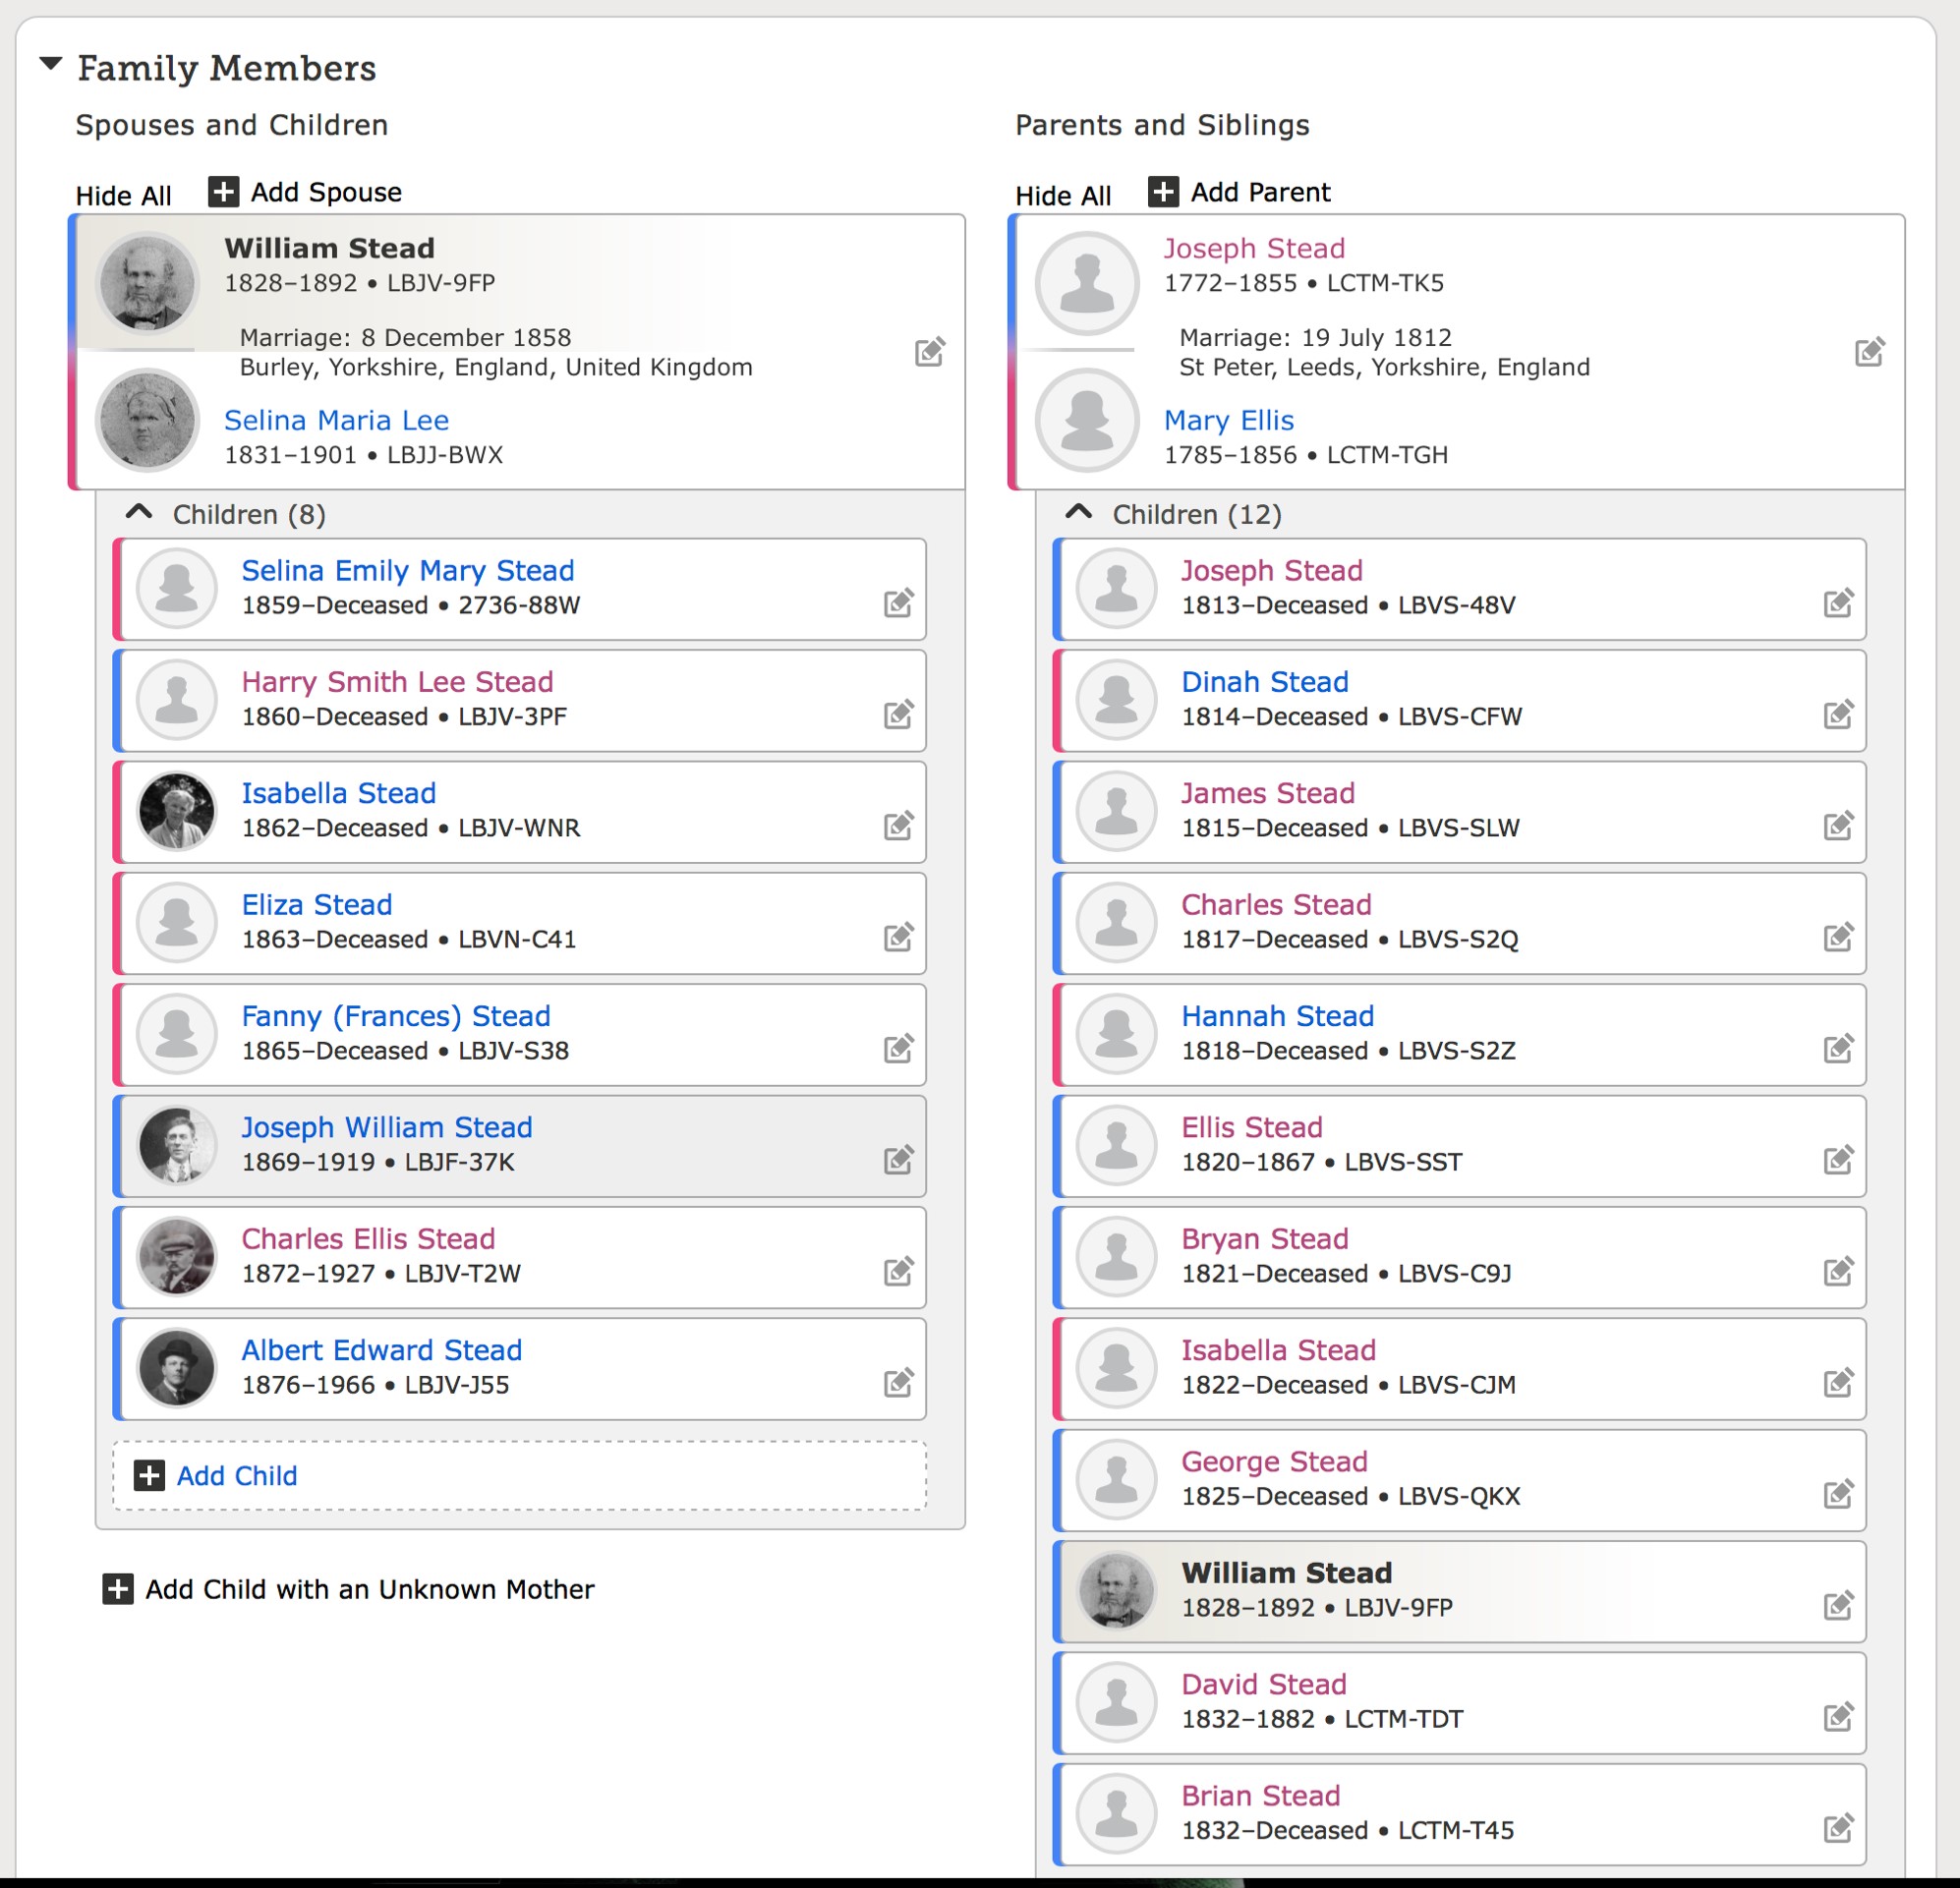This screenshot has width=1960, height=1888.
Task: Open Joseph William Stead's profile link
Action: click(x=386, y=1127)
